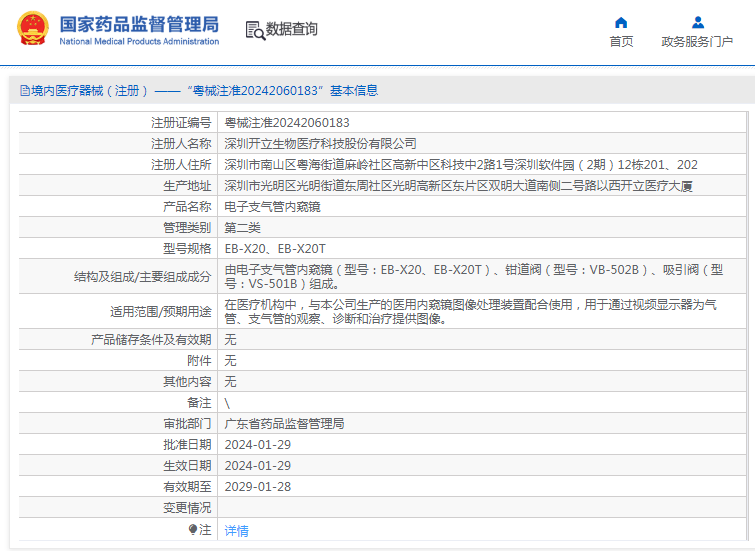This screenshot has height=551, width=755.
Task: Click 国家药品监督管理局 site title
Action: point(139,24)
